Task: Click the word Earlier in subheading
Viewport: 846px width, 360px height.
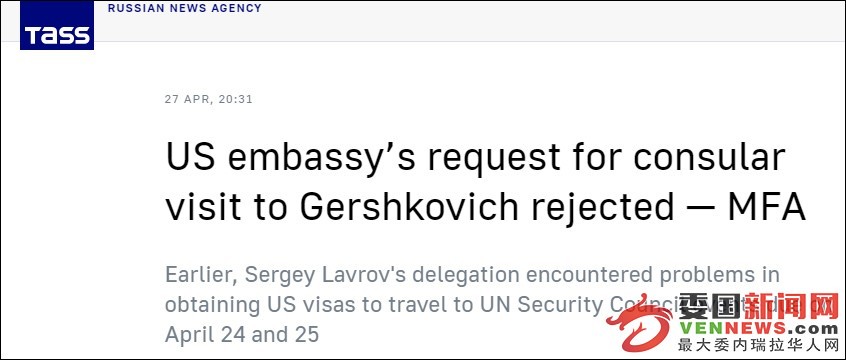Action: (201, 275)
